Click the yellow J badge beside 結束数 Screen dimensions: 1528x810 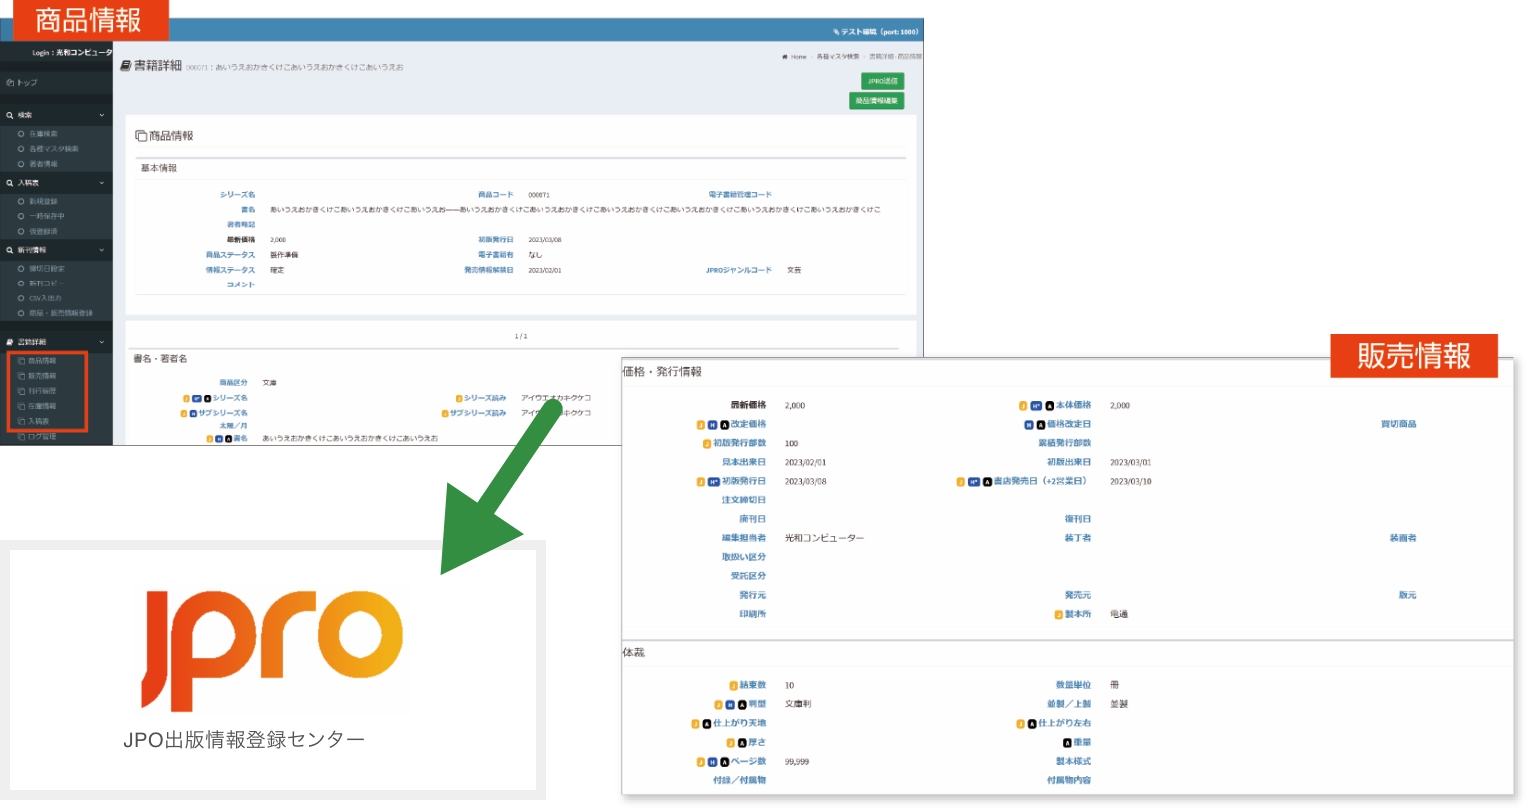[x=734, y=686]
